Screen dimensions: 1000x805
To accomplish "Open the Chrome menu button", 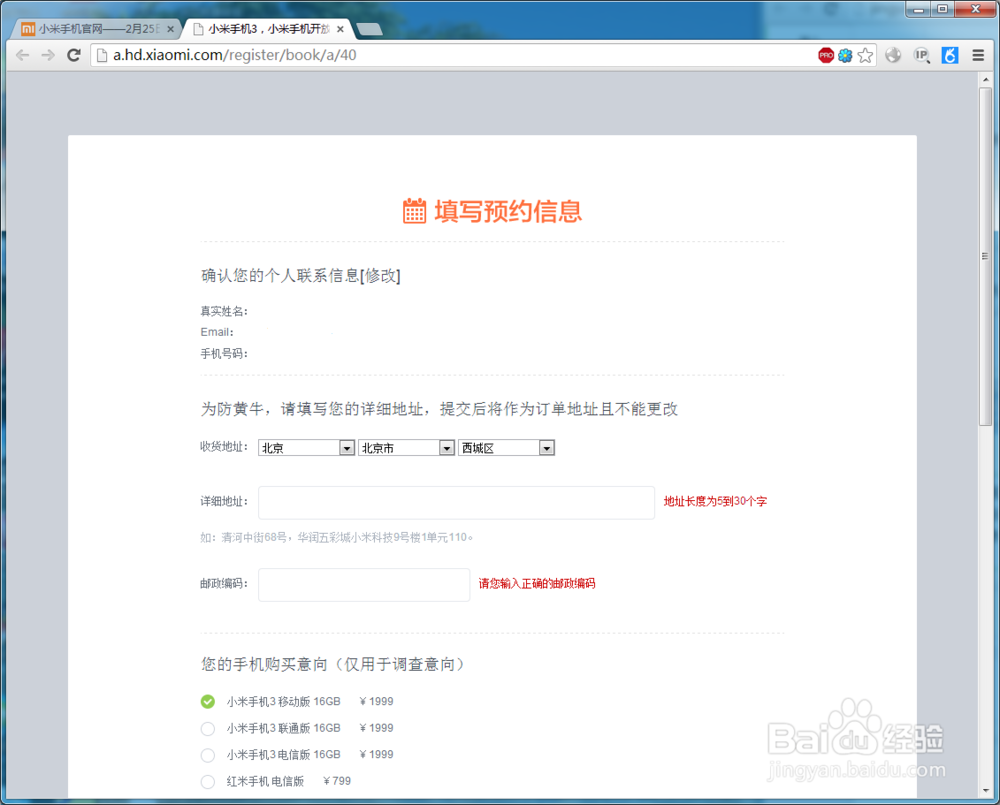I will (978, 55).
